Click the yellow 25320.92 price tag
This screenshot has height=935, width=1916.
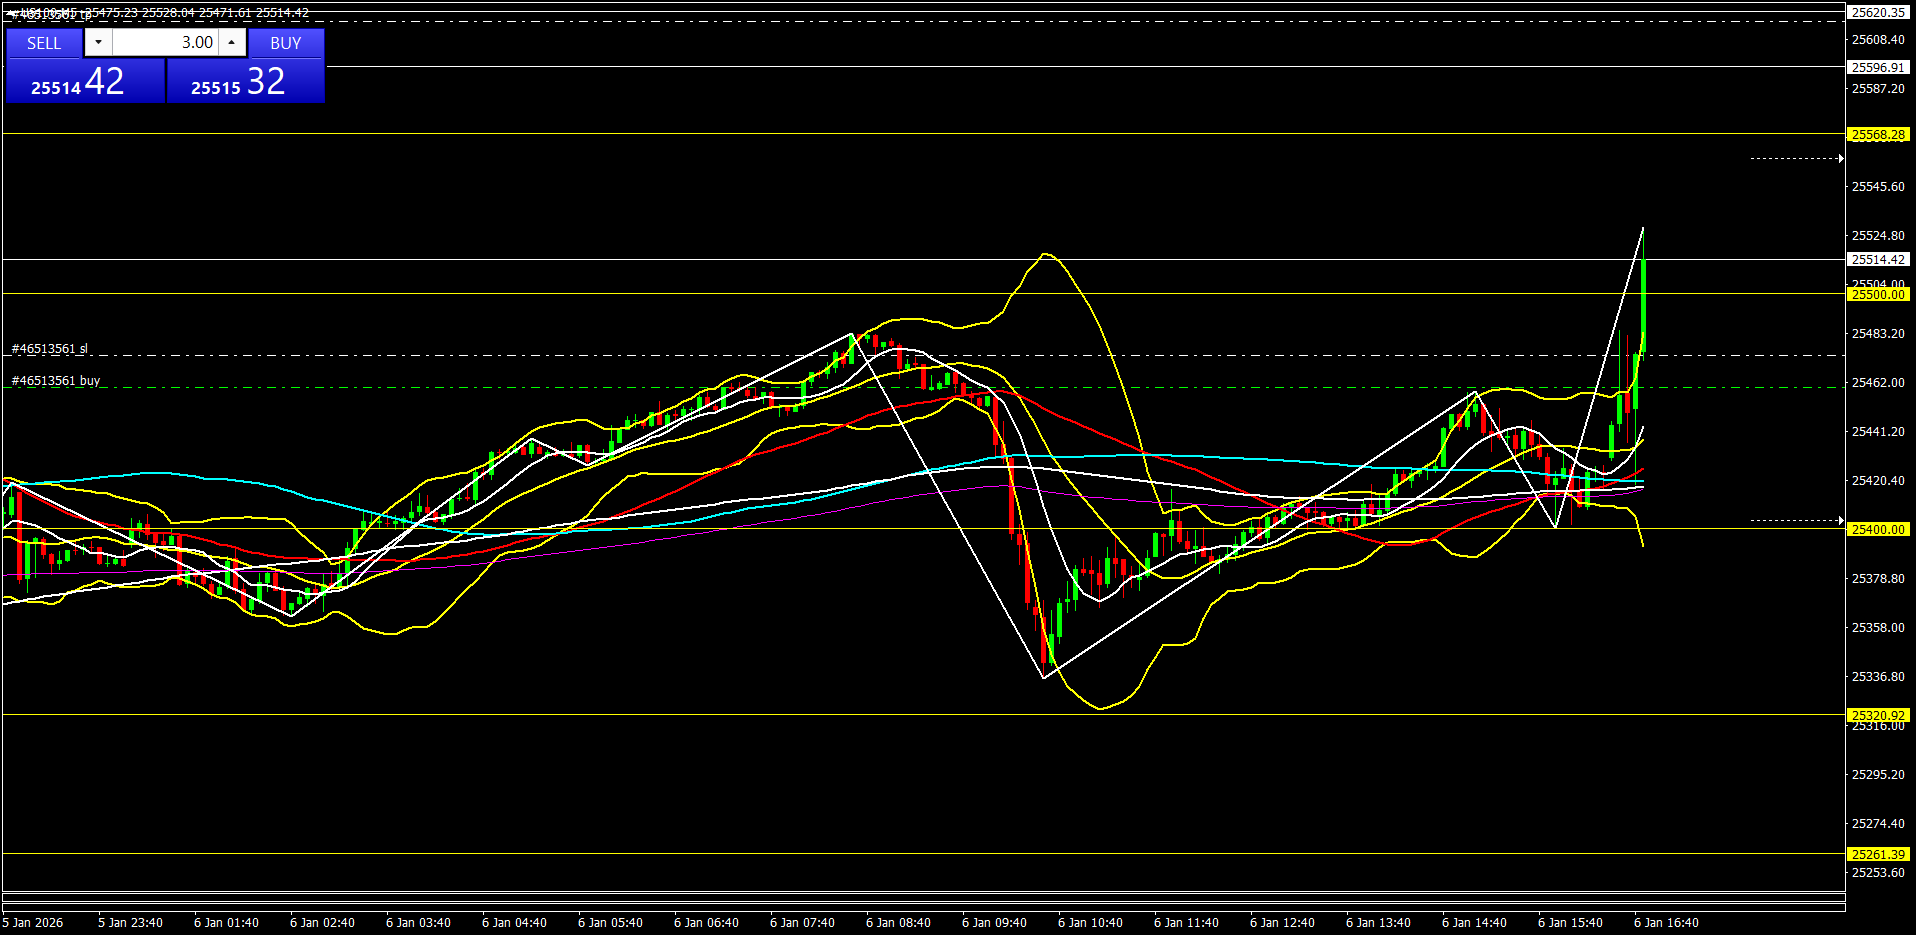[1877, 715]
